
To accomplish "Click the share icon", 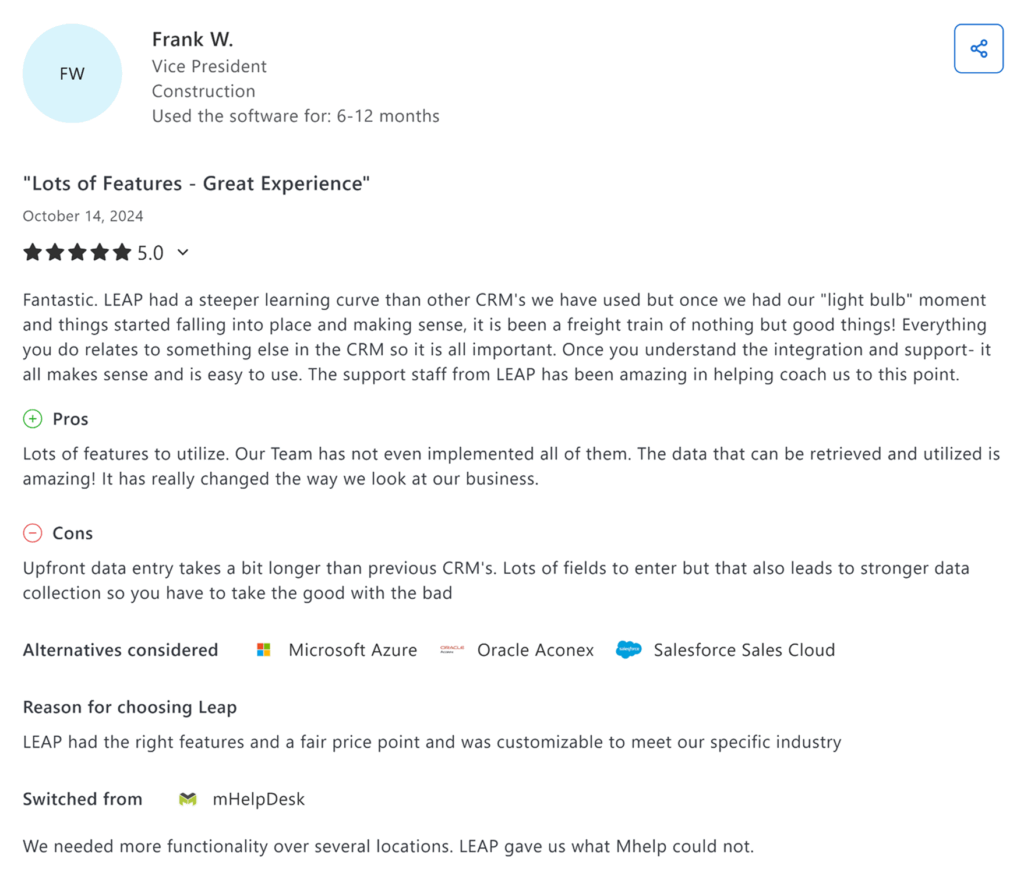I will pyautogui.click(x=978, y=48).
